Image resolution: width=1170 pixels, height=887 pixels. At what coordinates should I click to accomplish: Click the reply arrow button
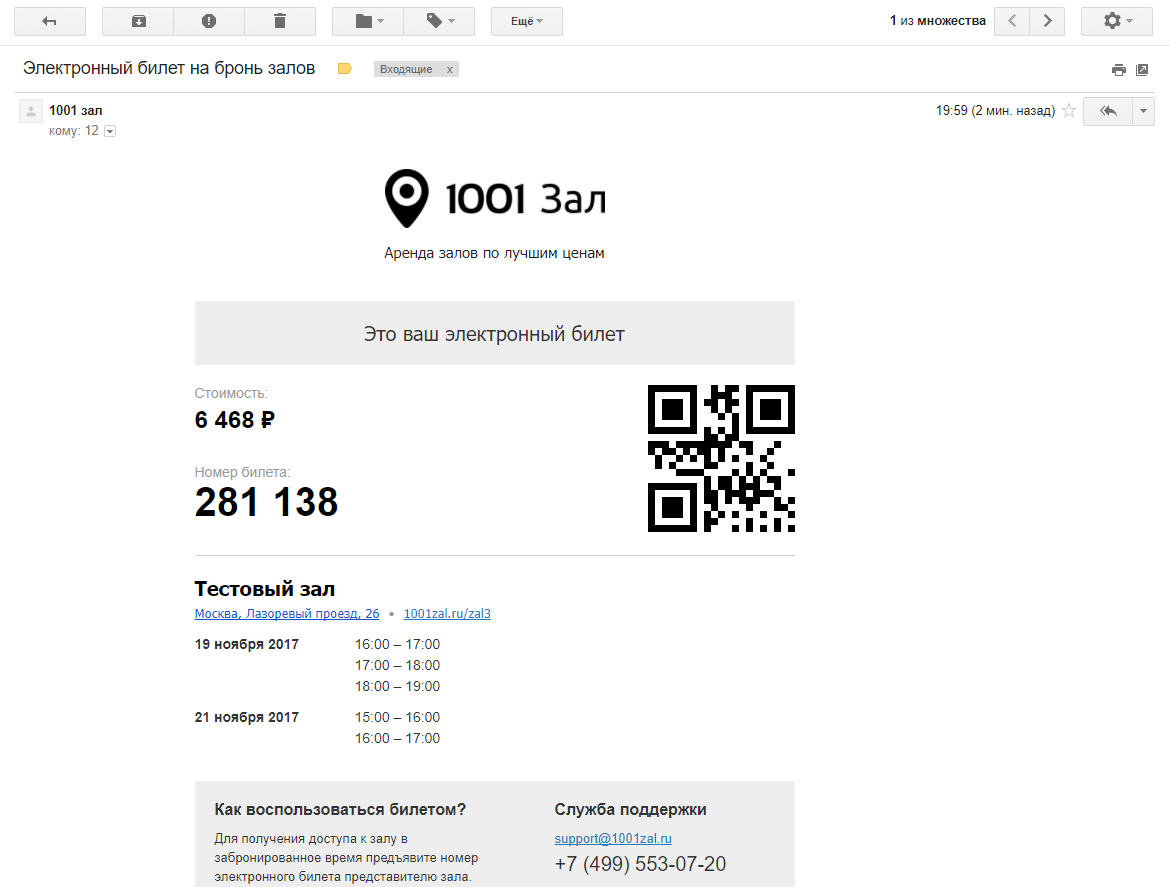(x=1108, y=111)
